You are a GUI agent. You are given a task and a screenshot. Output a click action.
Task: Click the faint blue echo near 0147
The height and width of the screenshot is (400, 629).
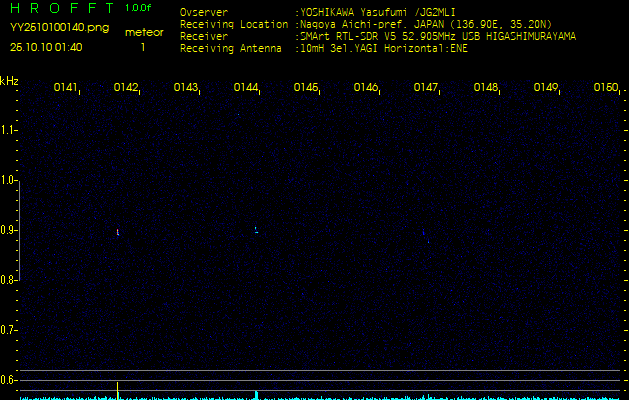(424, 233)
